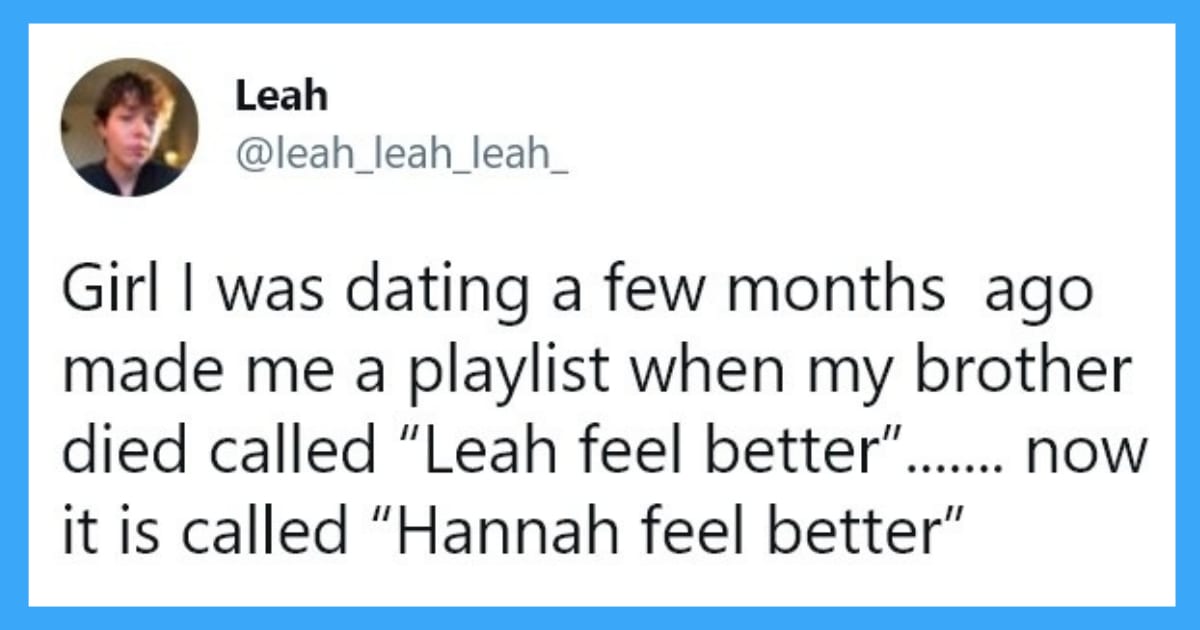Image resolution: width=1200 pixels, height=630 pixels.
Task: Click the @leah_leah_leah_ handle
Action: click(401, 153)
